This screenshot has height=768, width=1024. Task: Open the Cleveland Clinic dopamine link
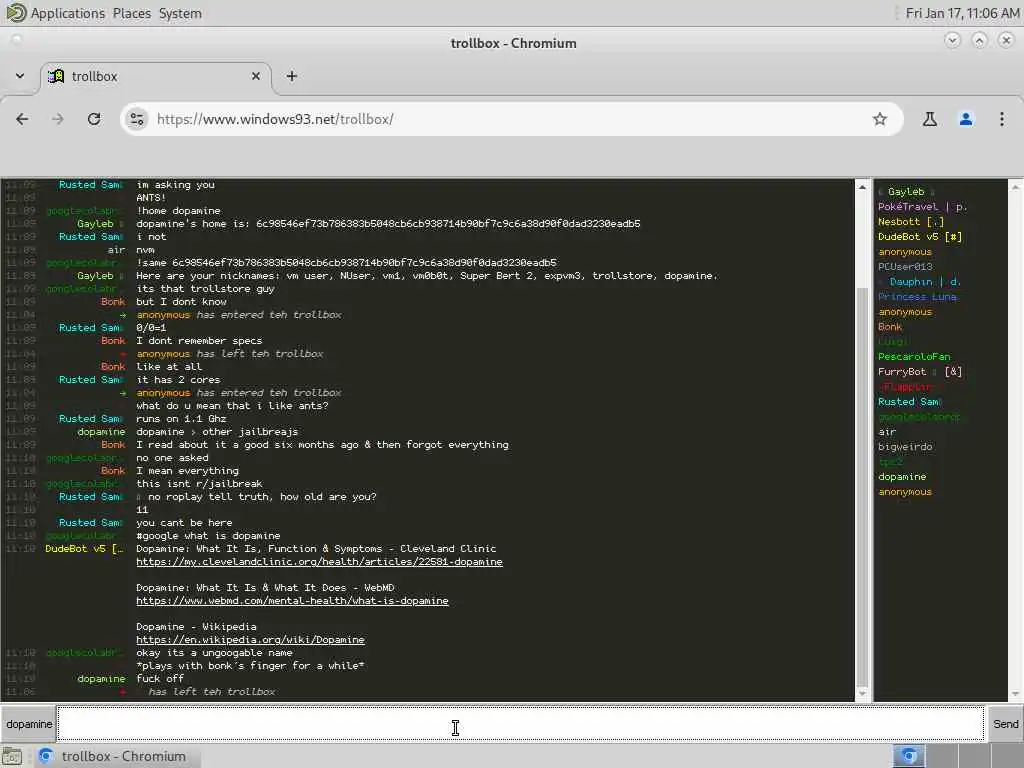tap(319, 562)
